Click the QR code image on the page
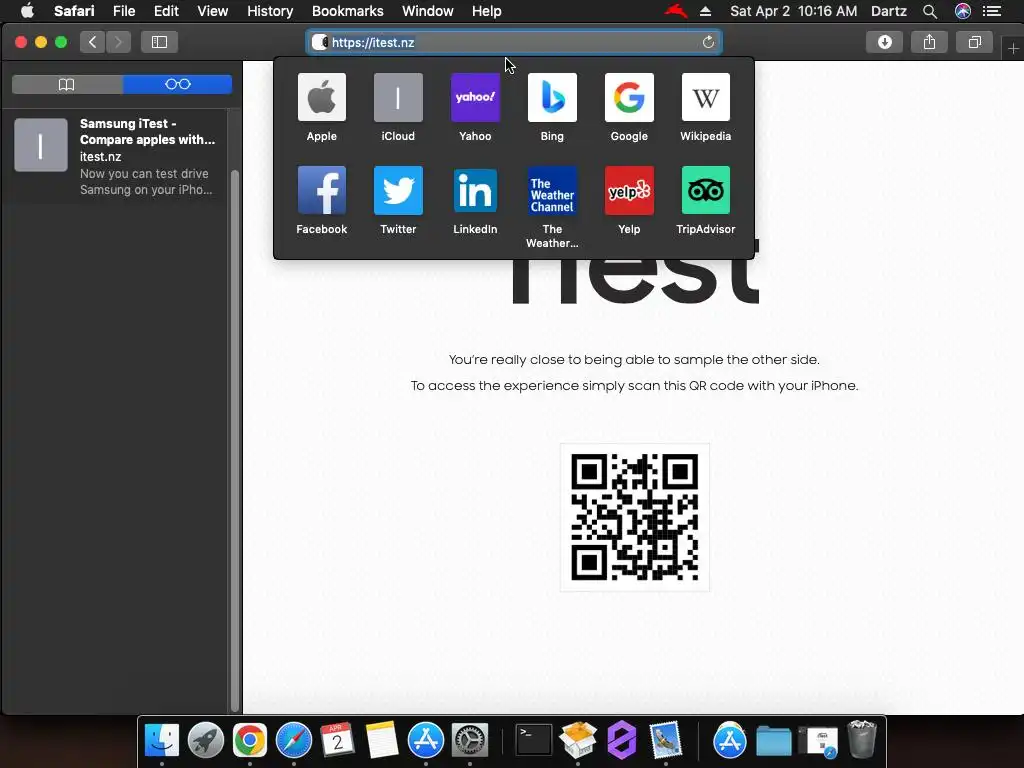Viewport: 1024px width, 768px height. click(x=635, y=517)
